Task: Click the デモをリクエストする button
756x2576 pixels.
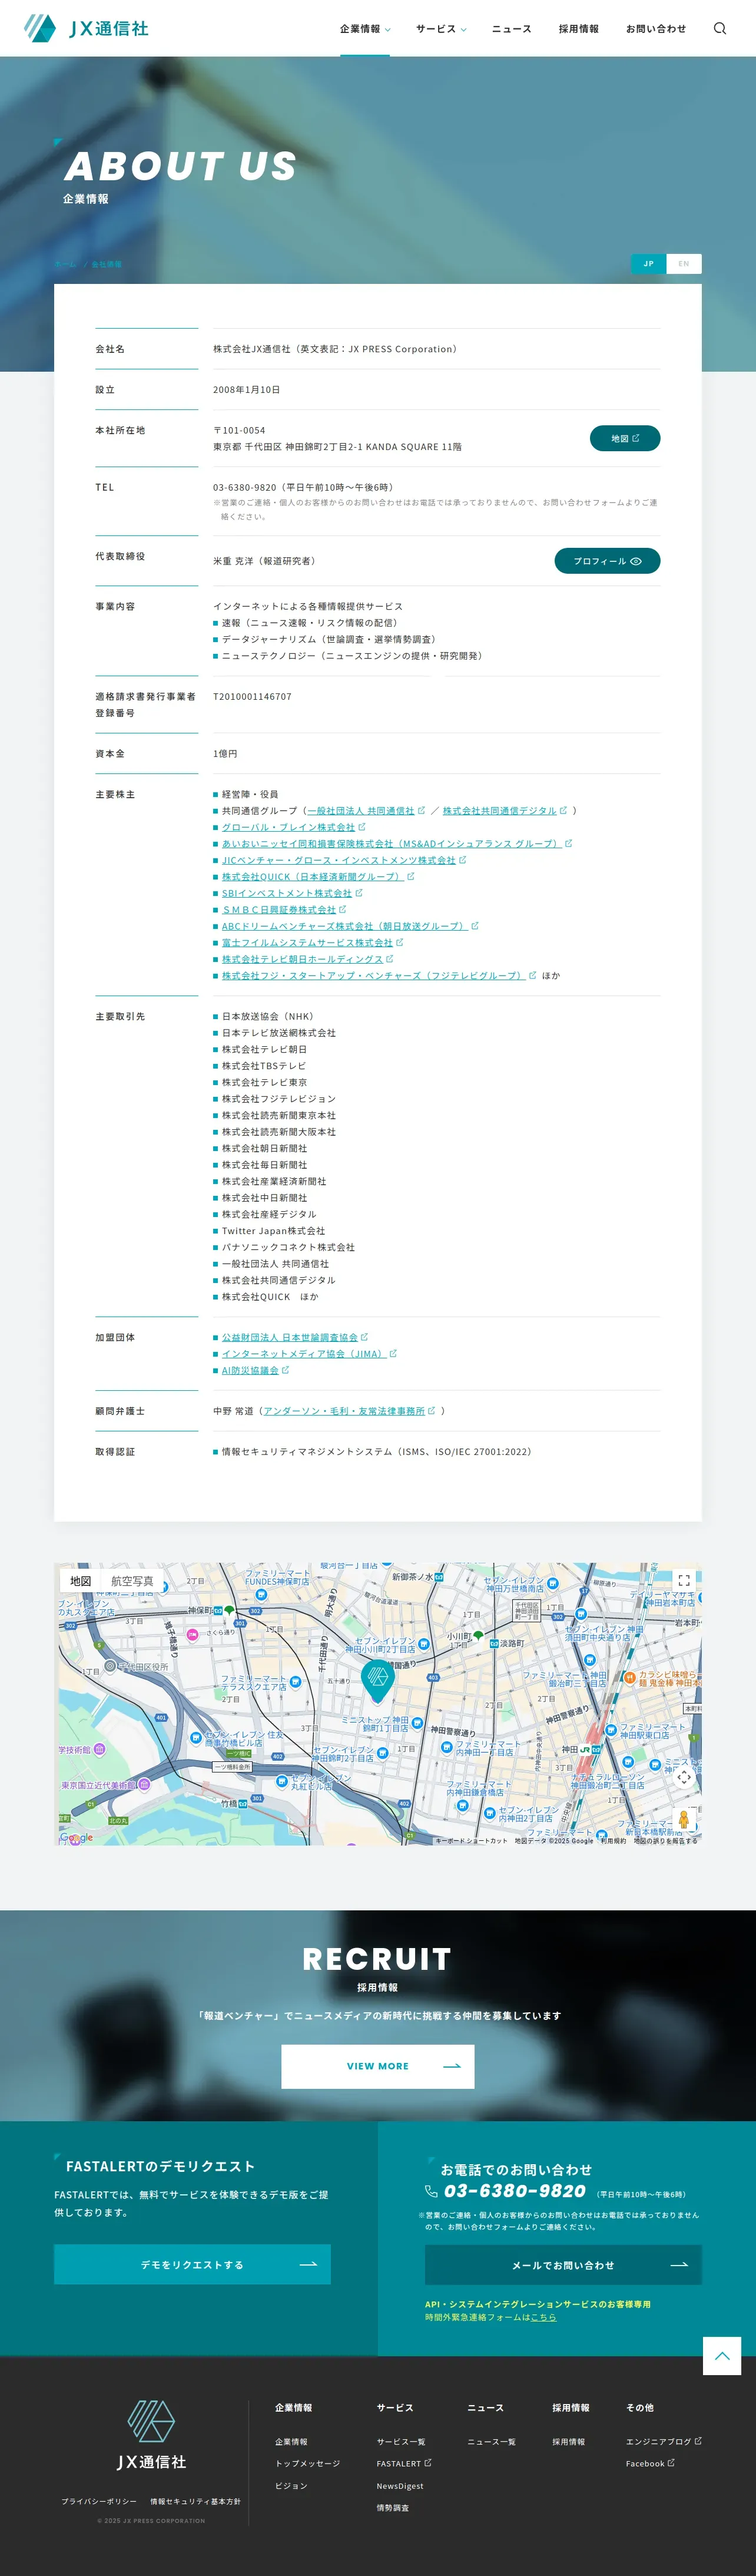Action: pyautogui.click(x=192, y=2264)
